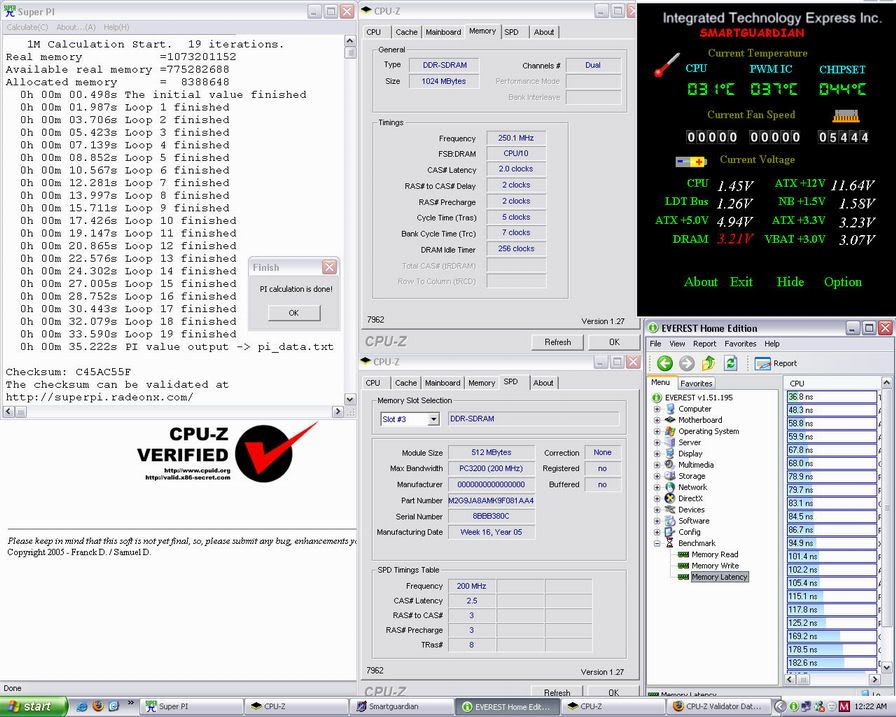Select the Devices icon in EVEREST tree
The image size is (896, 717).
[x=670, y=510]
